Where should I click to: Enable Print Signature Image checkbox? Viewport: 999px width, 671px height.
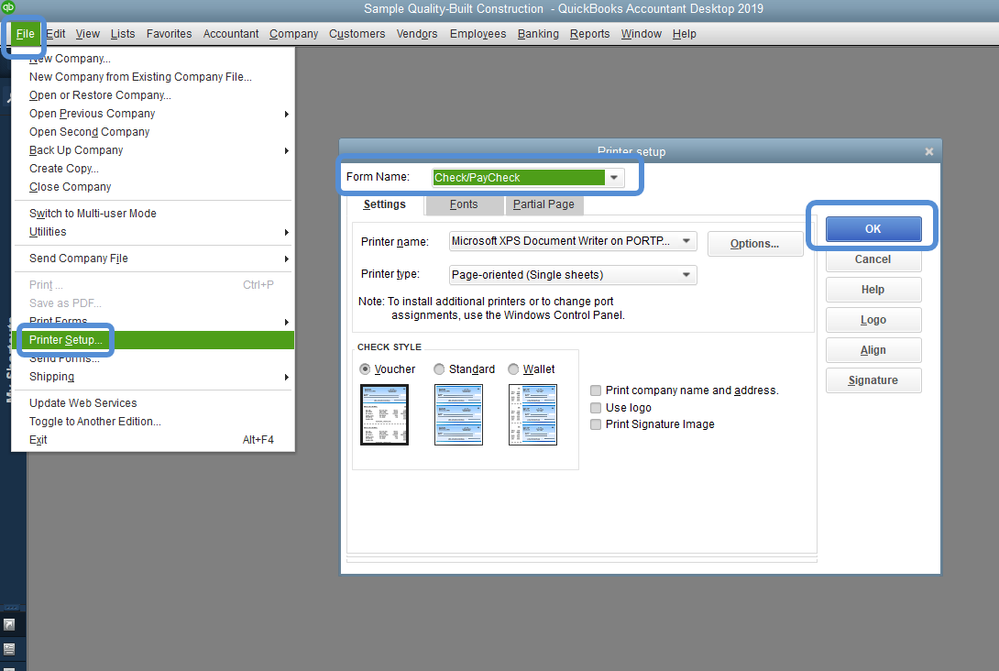(x=596, y=424)
